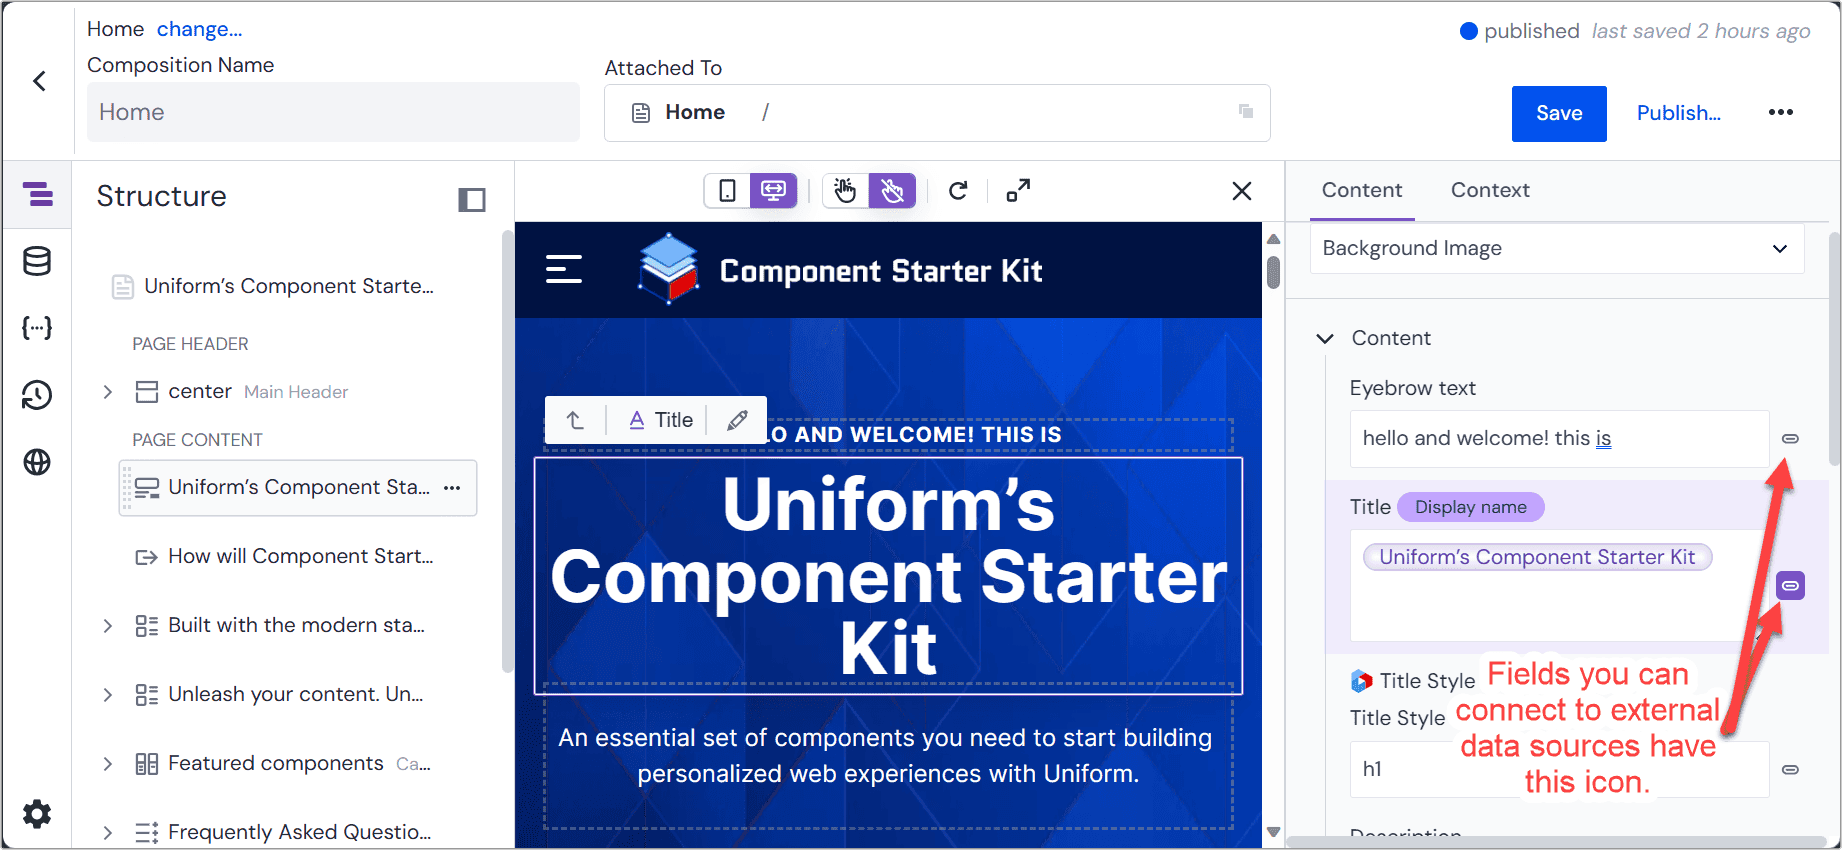Image resolution: width=1843 pixels, height=851 pixels.
Task: Click the Composition Name input field
Action: (x=333, y=112)
